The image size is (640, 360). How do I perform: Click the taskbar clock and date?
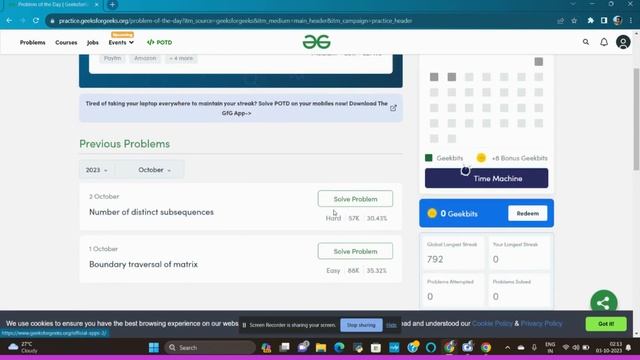tap(609, 347)
